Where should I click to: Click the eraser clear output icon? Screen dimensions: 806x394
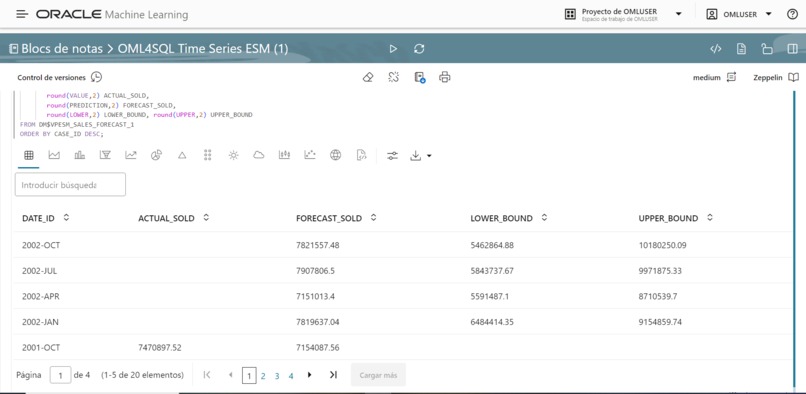[x=368, y=78]
